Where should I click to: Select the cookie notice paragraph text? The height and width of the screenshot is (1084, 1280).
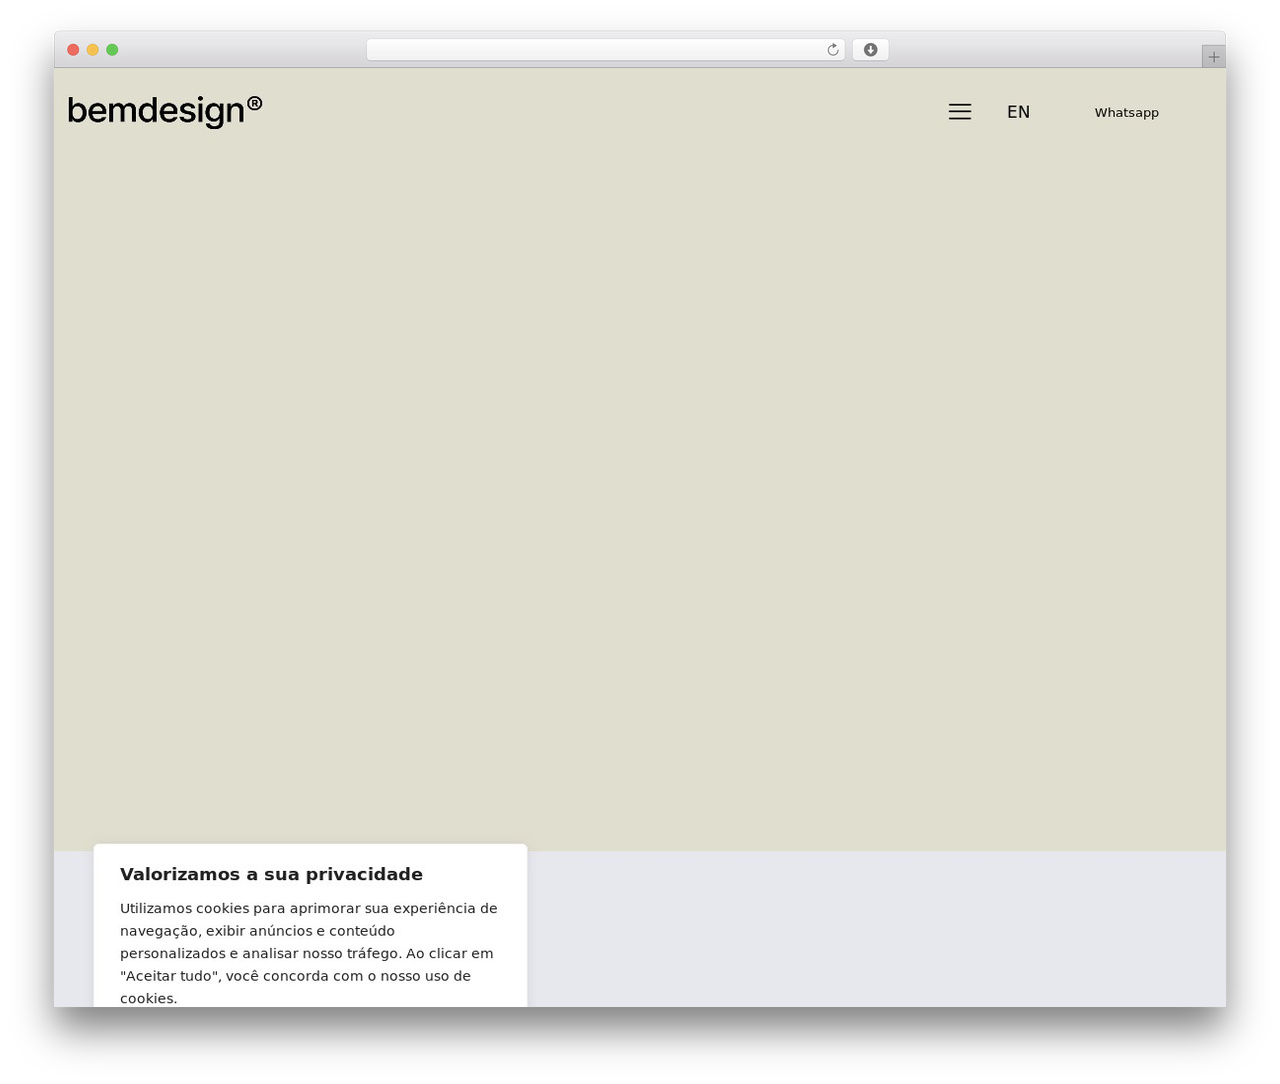309,953
